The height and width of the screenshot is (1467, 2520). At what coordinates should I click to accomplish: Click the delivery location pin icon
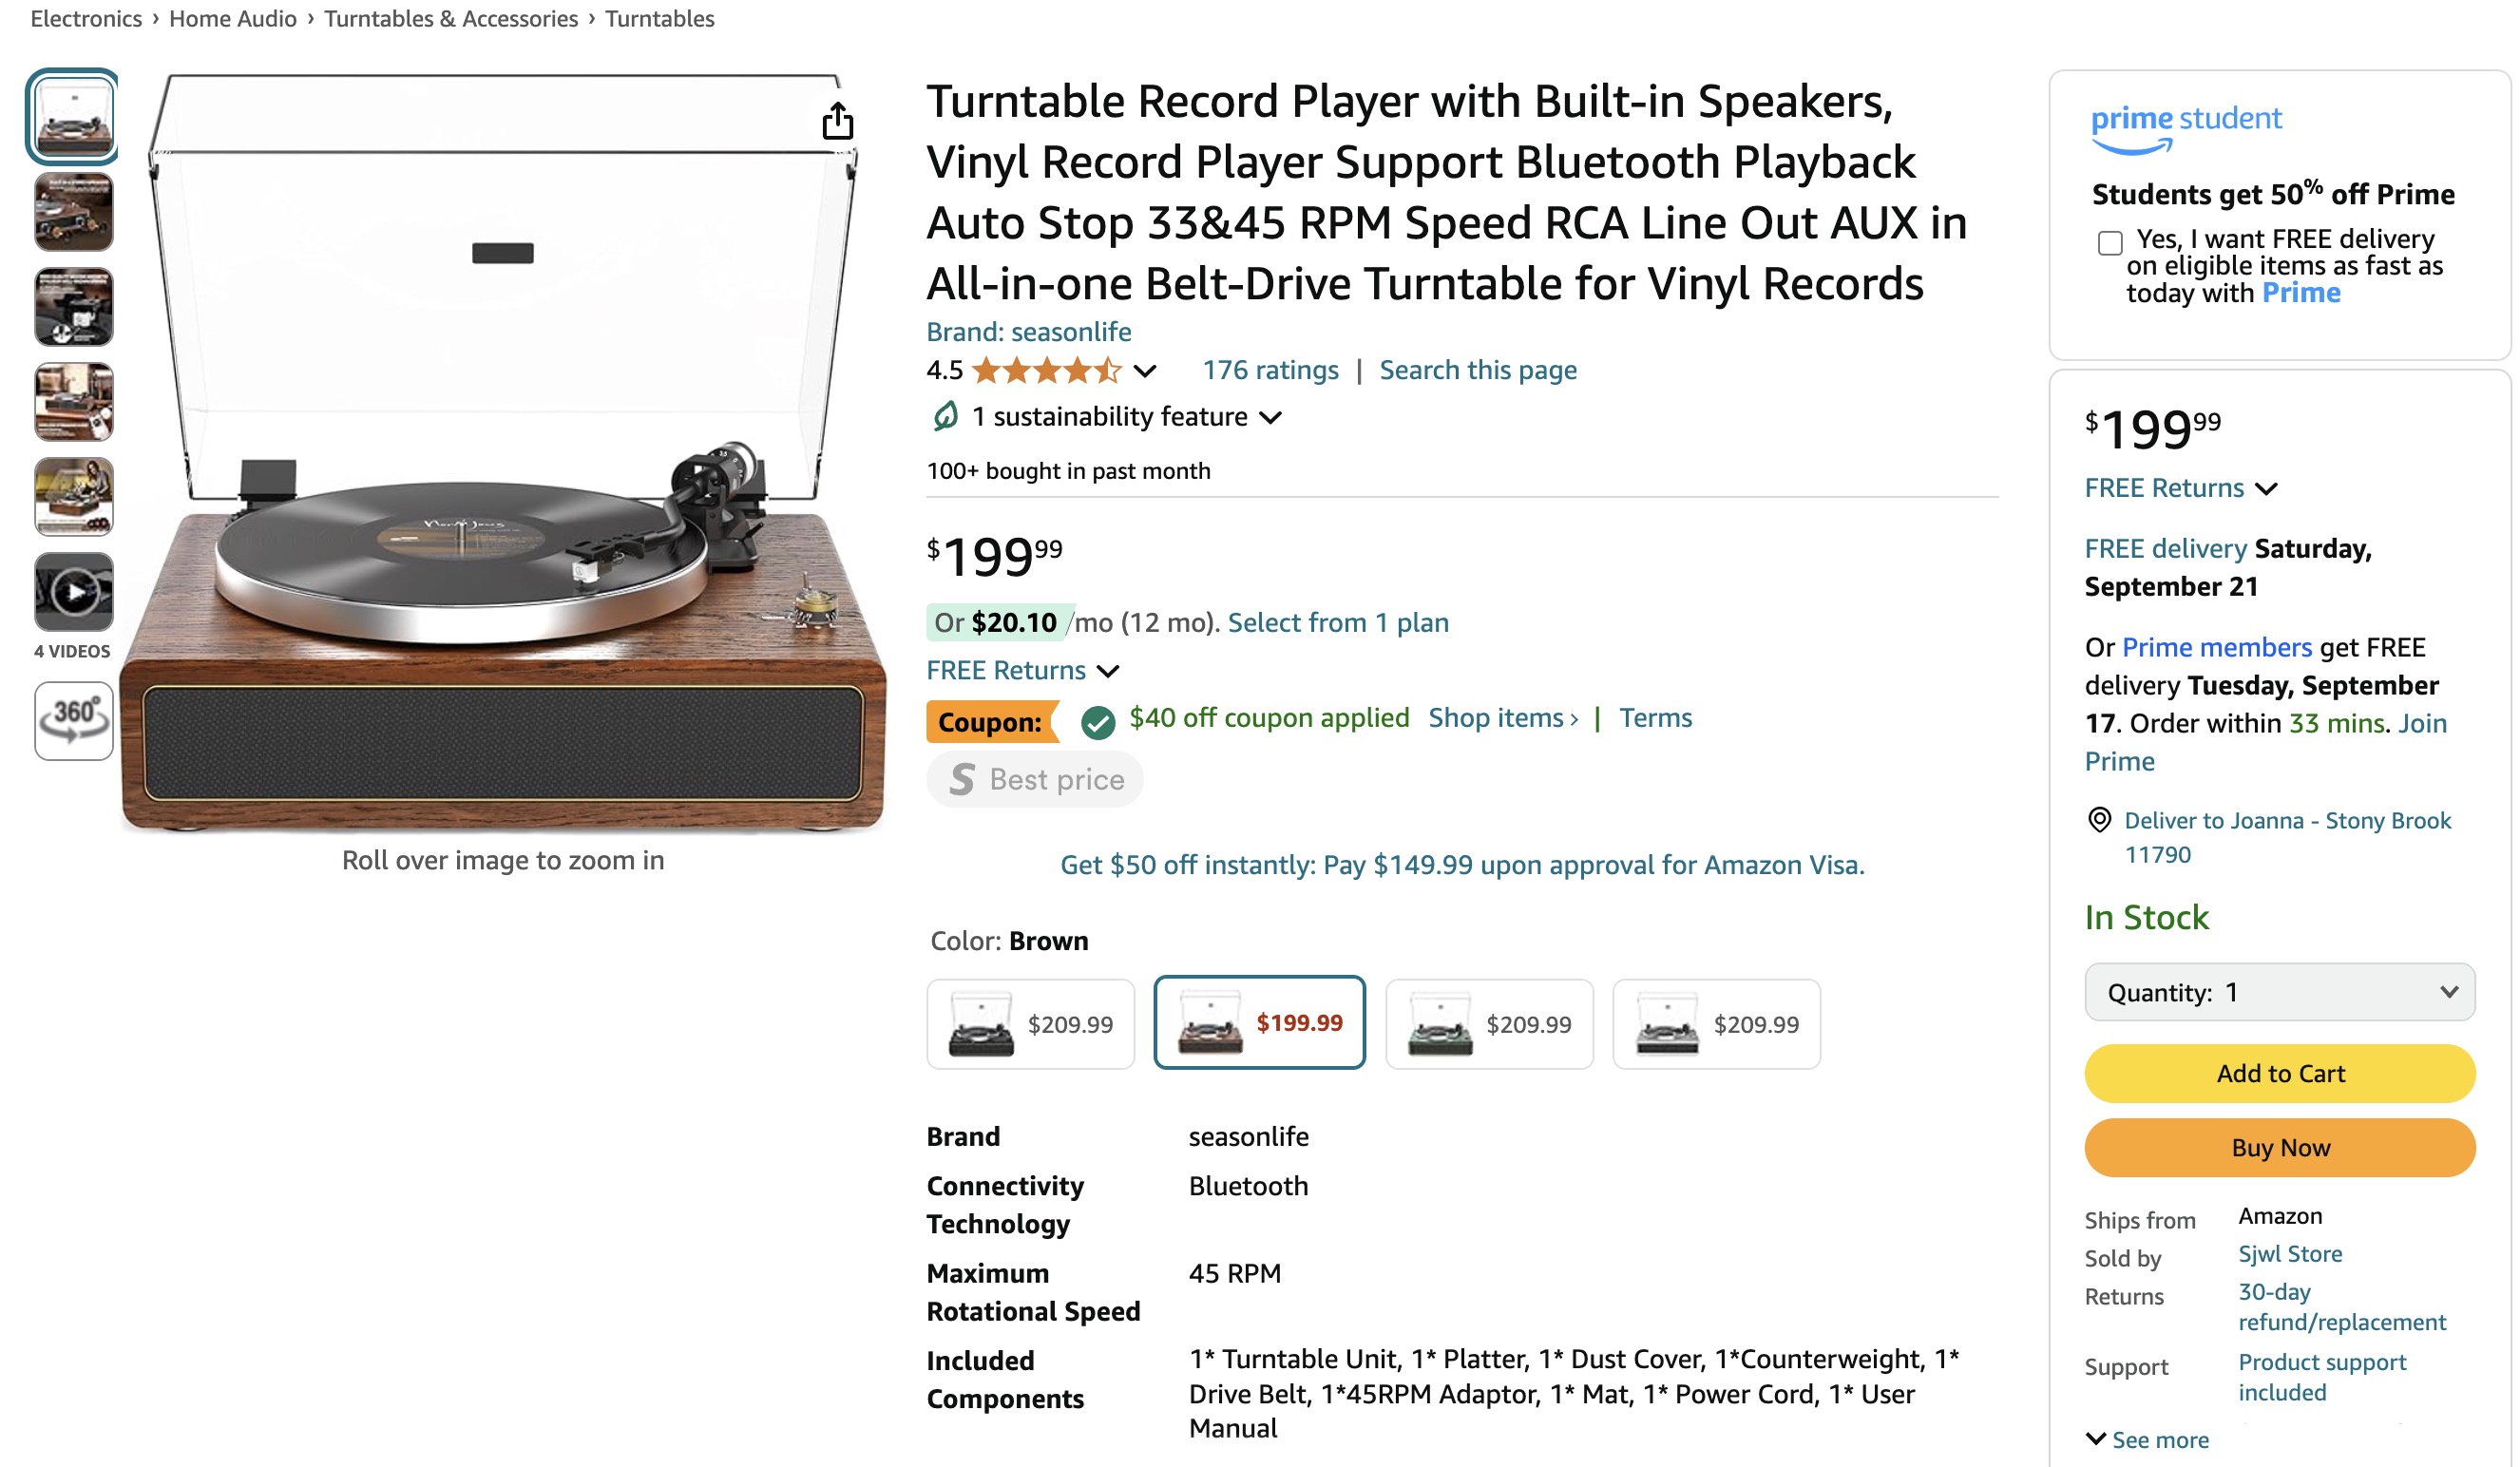pos(2099,820)
